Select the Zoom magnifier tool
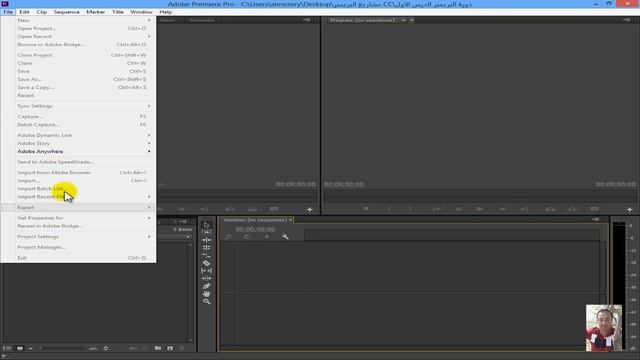This screenshot has width=640, height=360. click(207, 302)
